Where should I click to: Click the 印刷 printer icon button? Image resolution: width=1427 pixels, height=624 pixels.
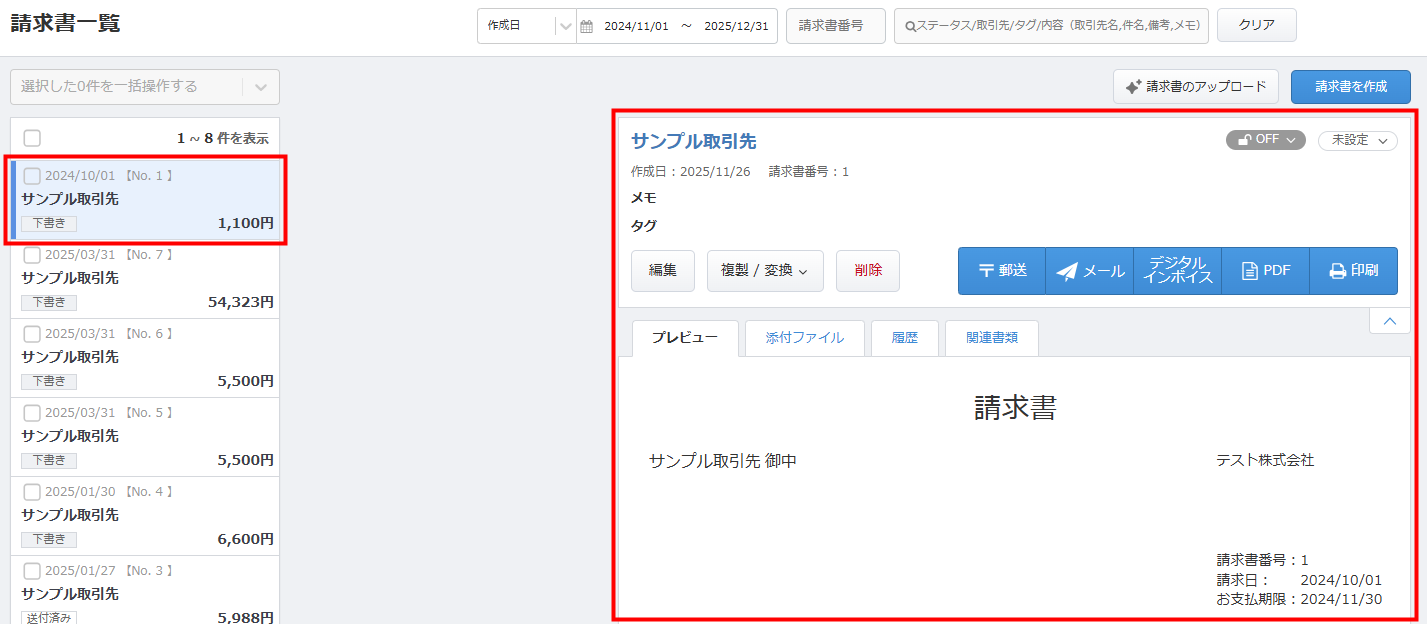pos(1353,271)
